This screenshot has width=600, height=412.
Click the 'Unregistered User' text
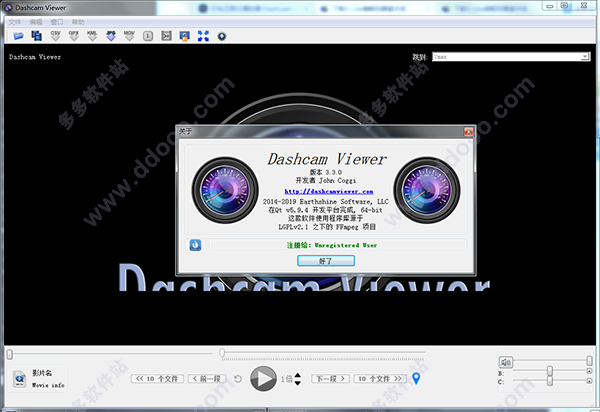point(346,245)
